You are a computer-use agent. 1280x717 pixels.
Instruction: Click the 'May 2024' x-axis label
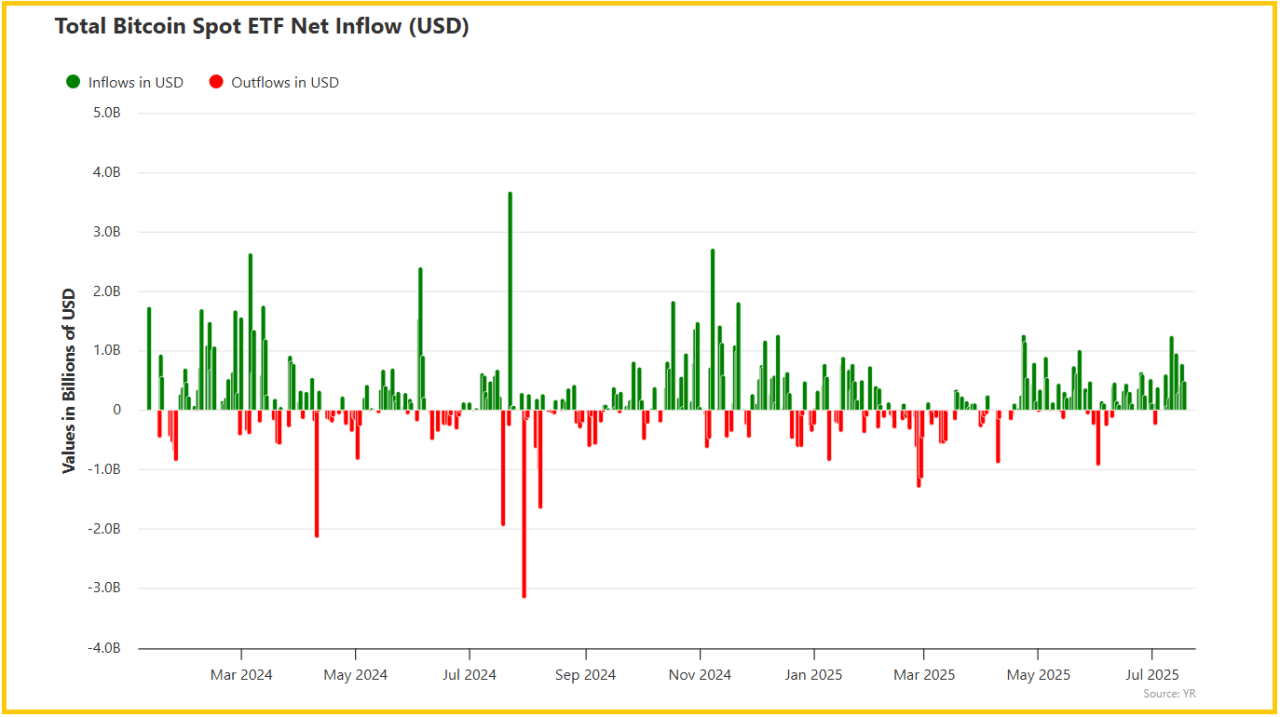click(356, 675)
